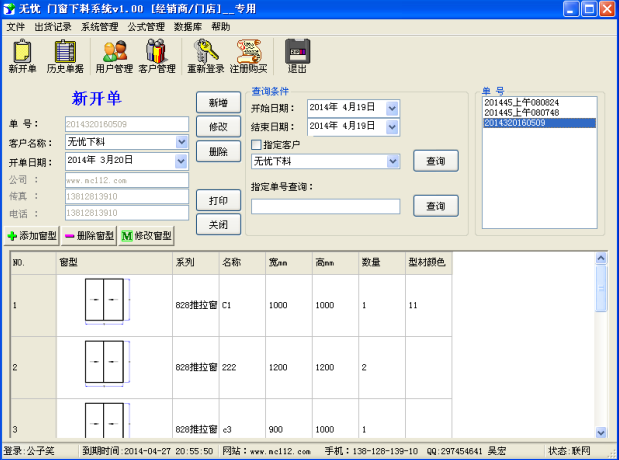
Task: Click the 注册购买 toolbar icon
Action: [x=249, y=56]
